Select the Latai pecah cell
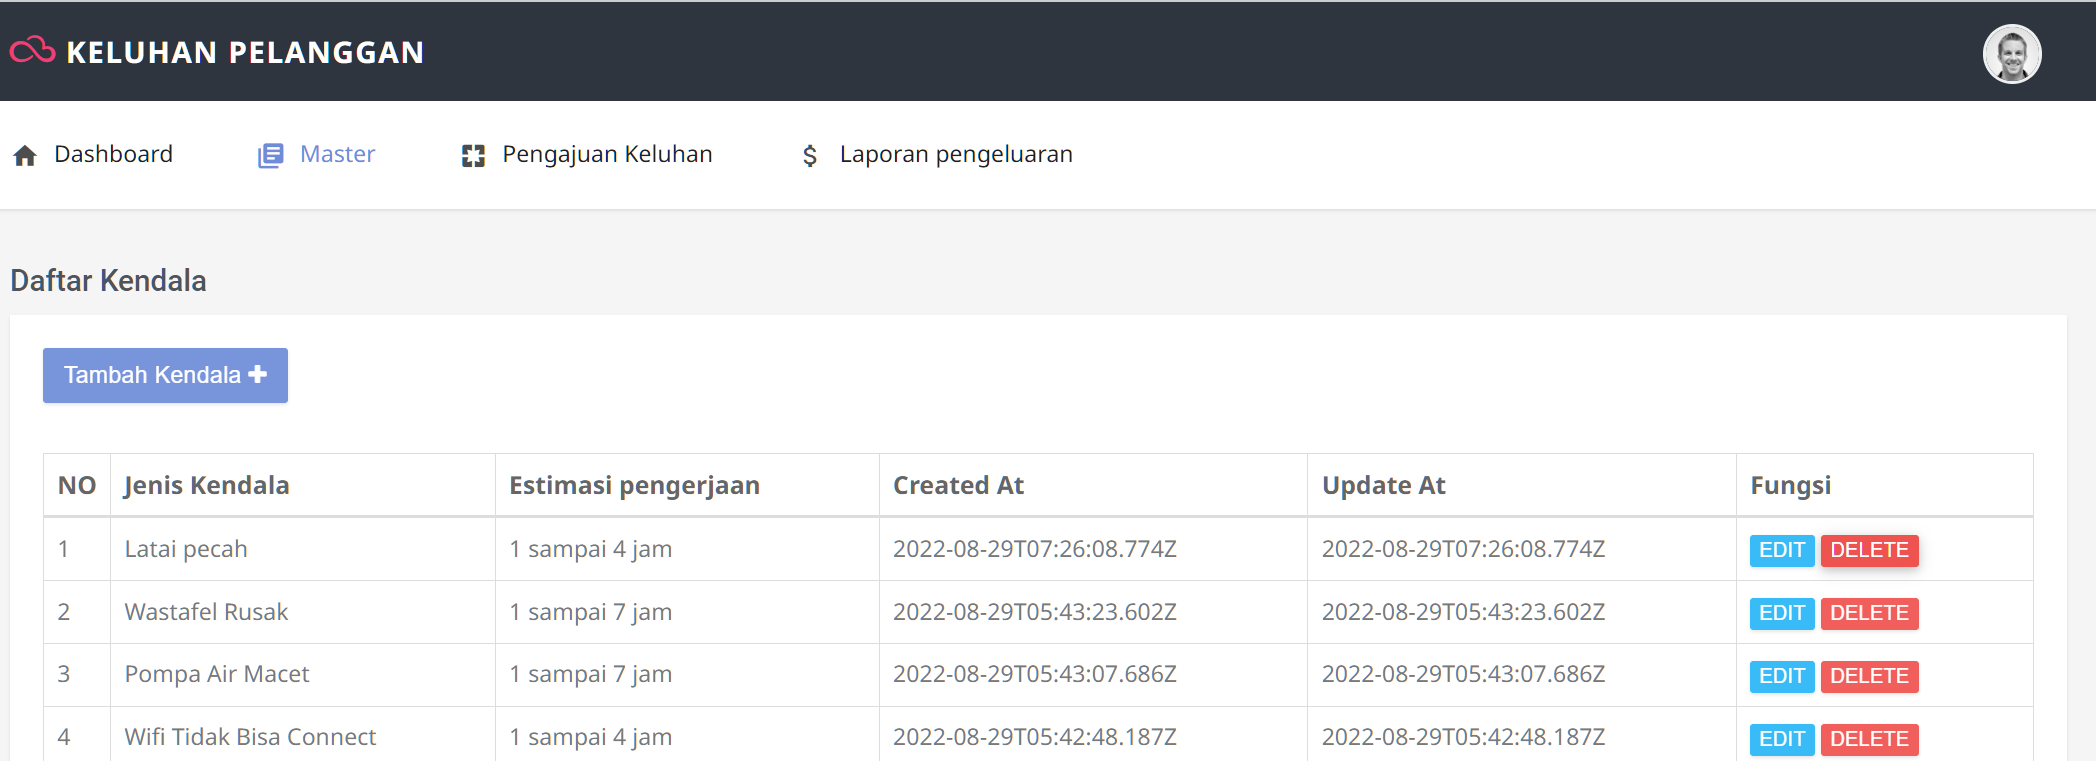 click(303, 549)
